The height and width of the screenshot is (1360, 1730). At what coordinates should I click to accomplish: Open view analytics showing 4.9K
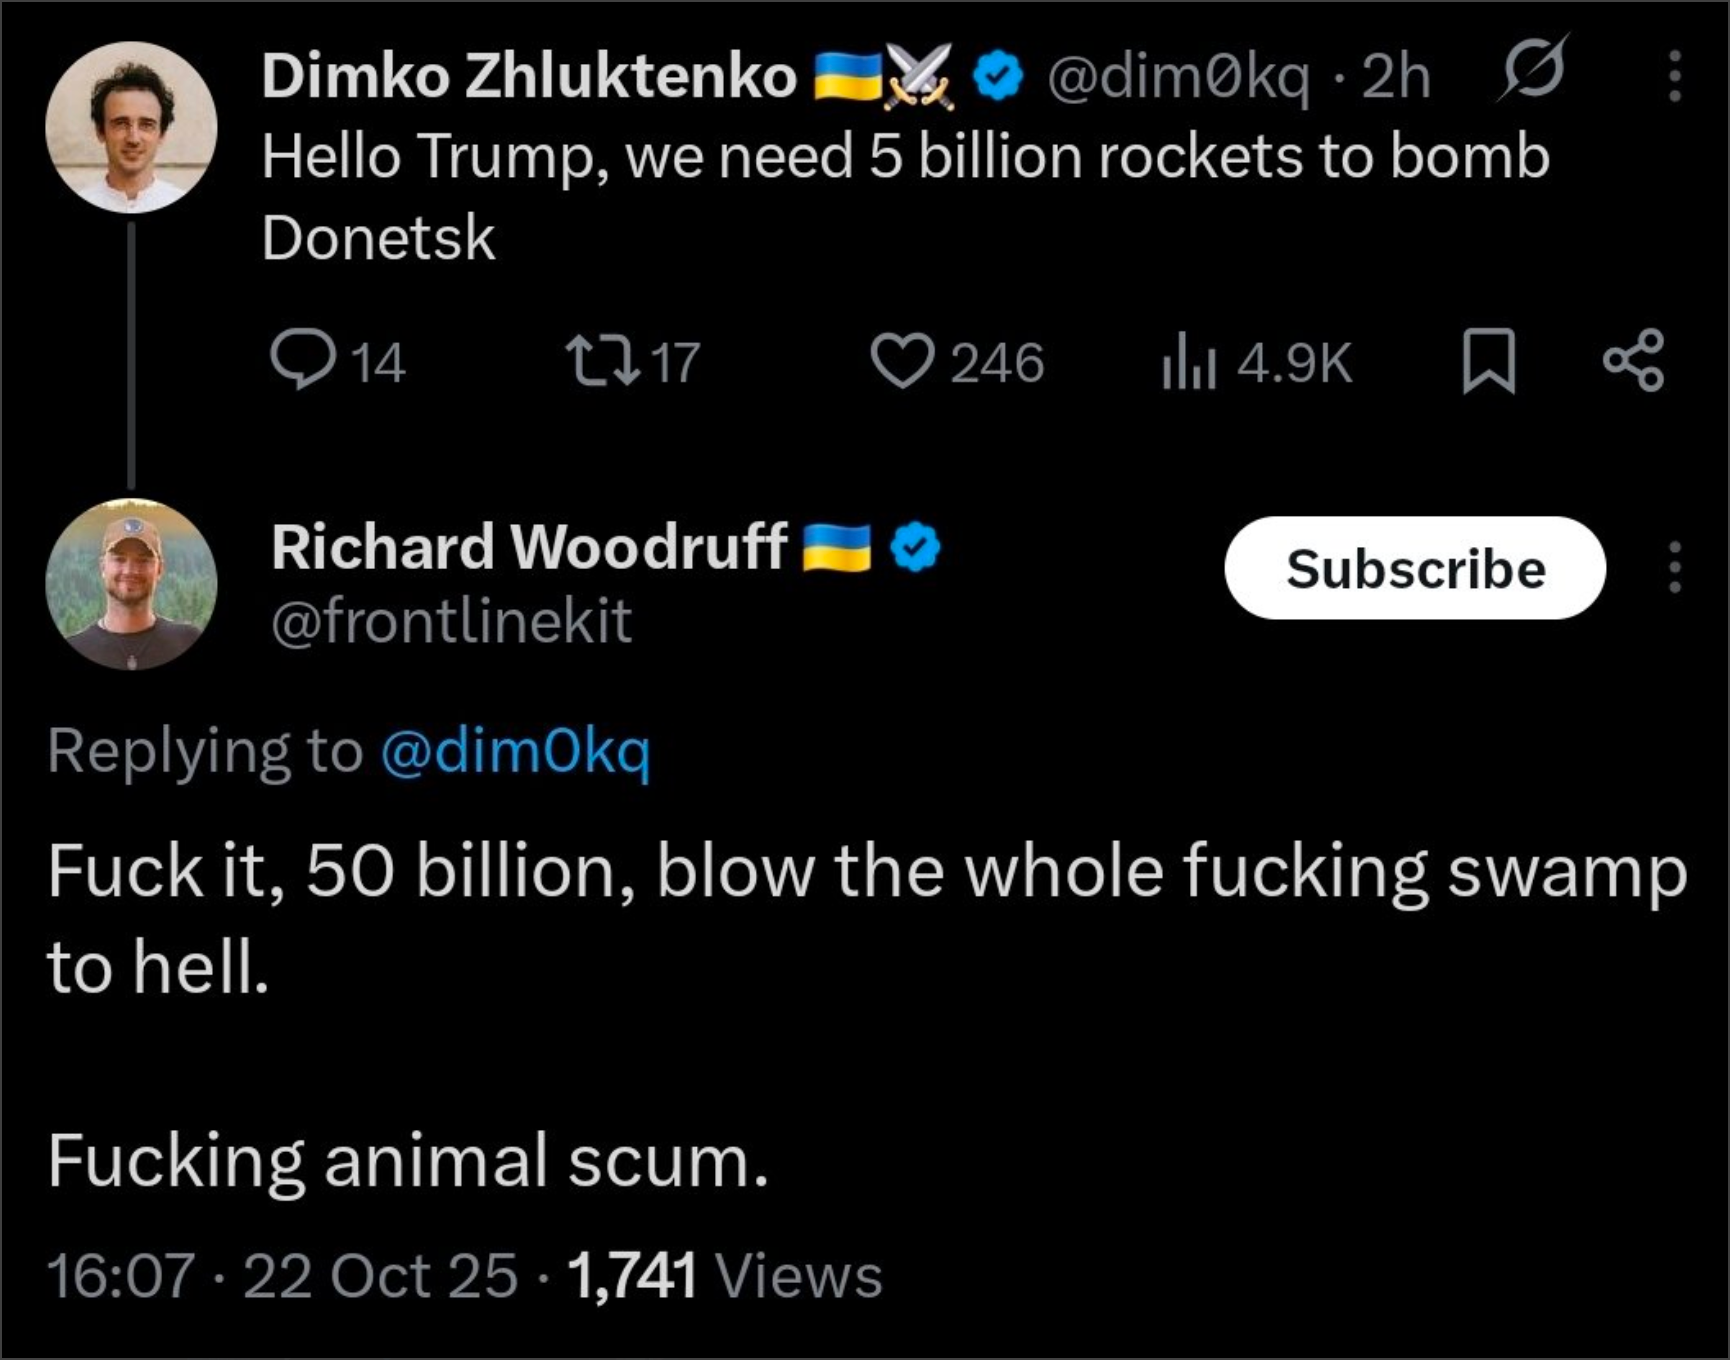(x=1188, y=362)
